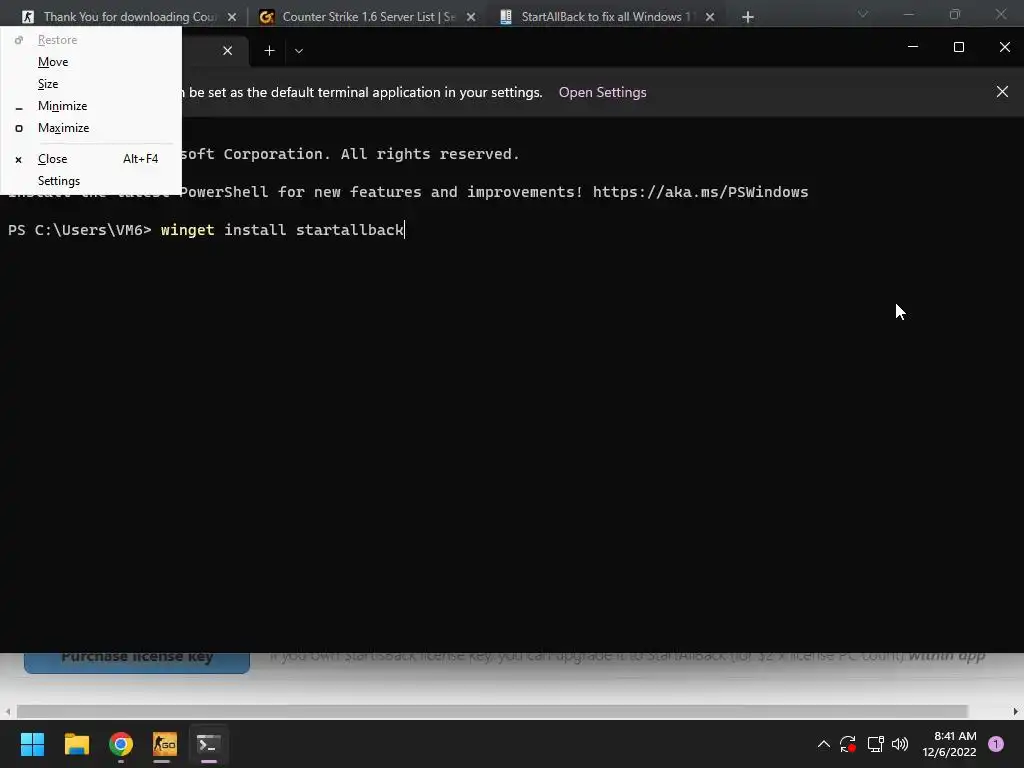Close the Thank You for downloading tab
The height and width of the screenshot is (768, 1024).
232,17
